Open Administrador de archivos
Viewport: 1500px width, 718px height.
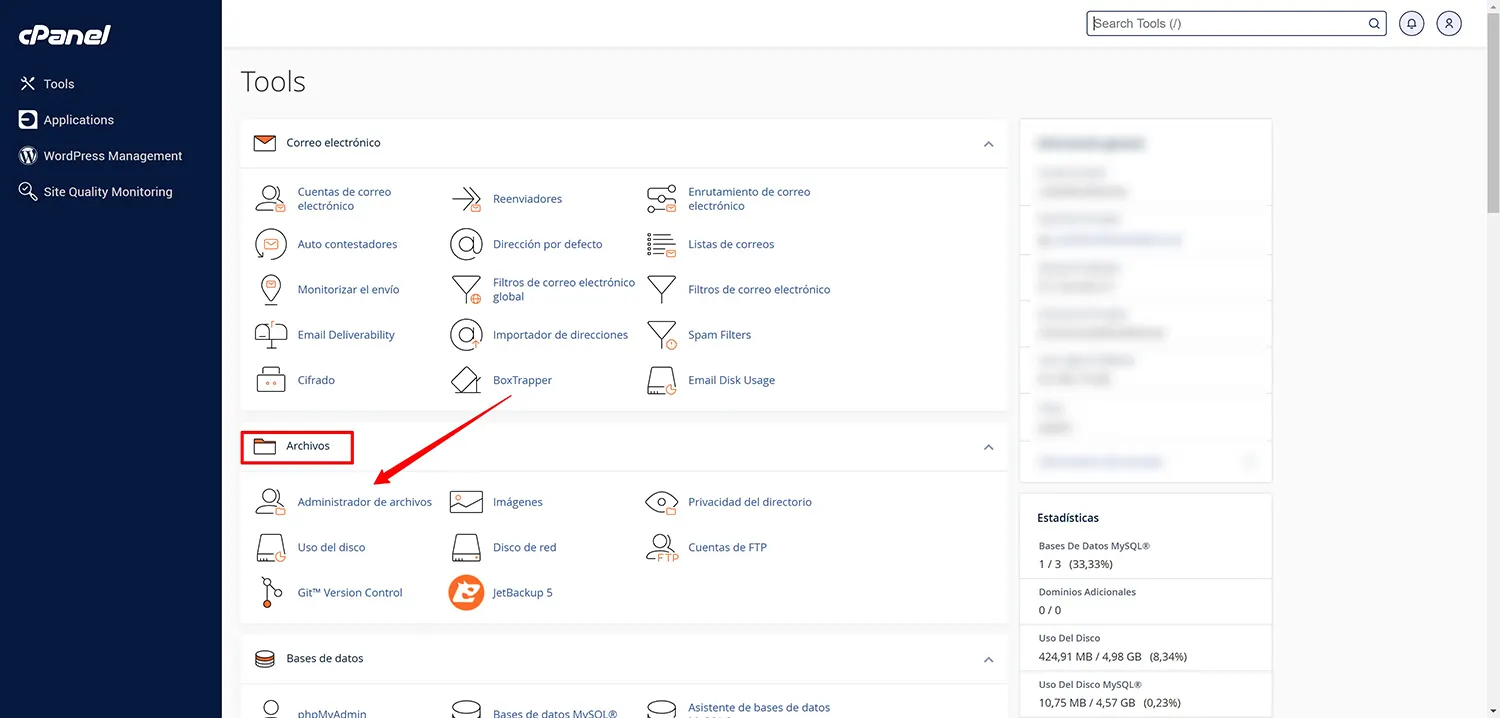click(364, 501)
